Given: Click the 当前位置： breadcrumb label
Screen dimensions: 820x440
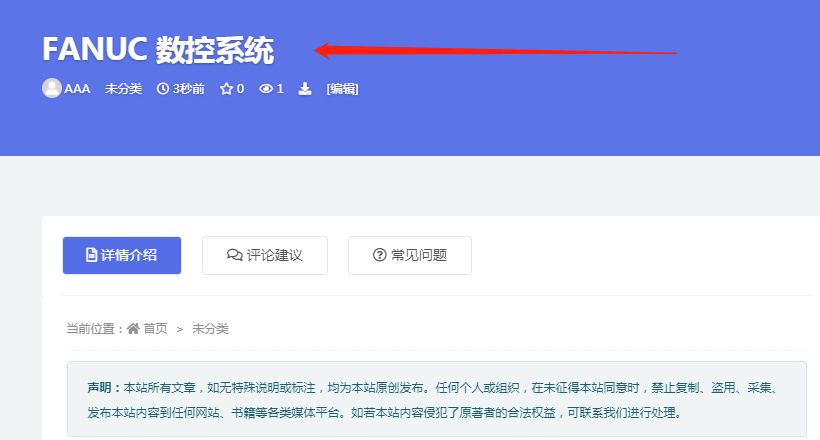Looking at the screenshot, I should pyautogui.click(x=95, y=329).
